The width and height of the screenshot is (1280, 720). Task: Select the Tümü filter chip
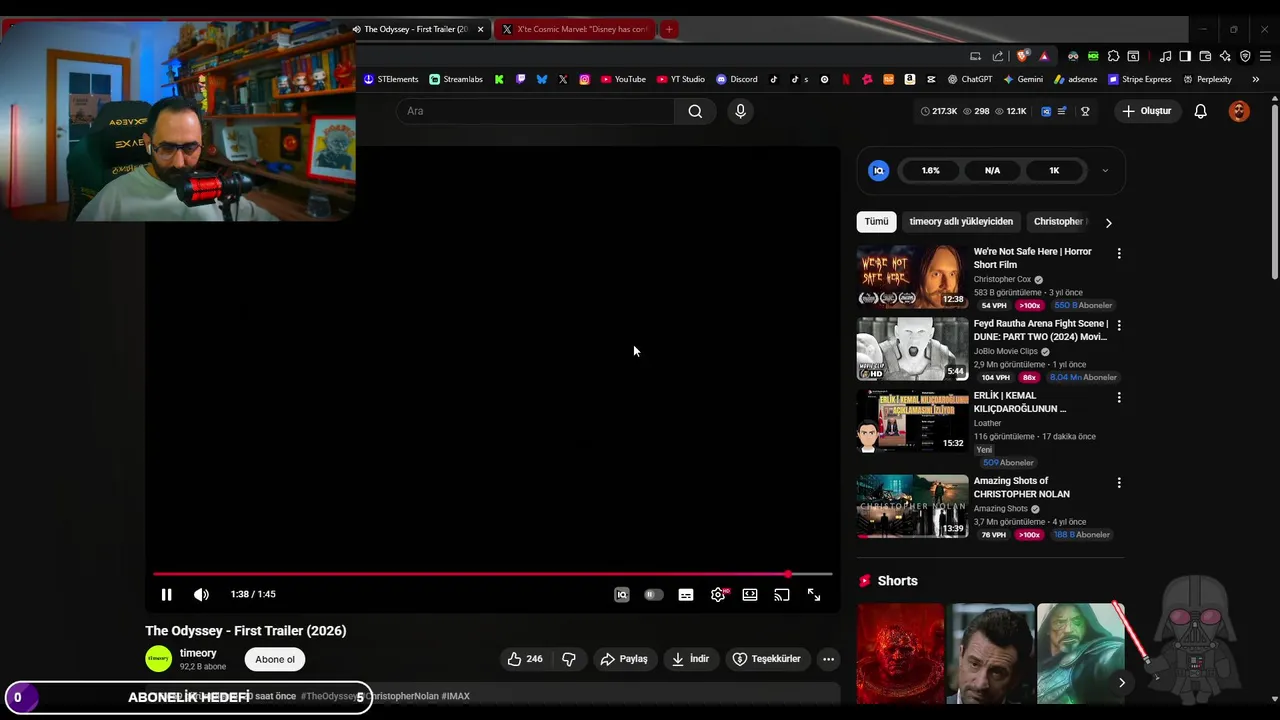click(x=876, y=221)
